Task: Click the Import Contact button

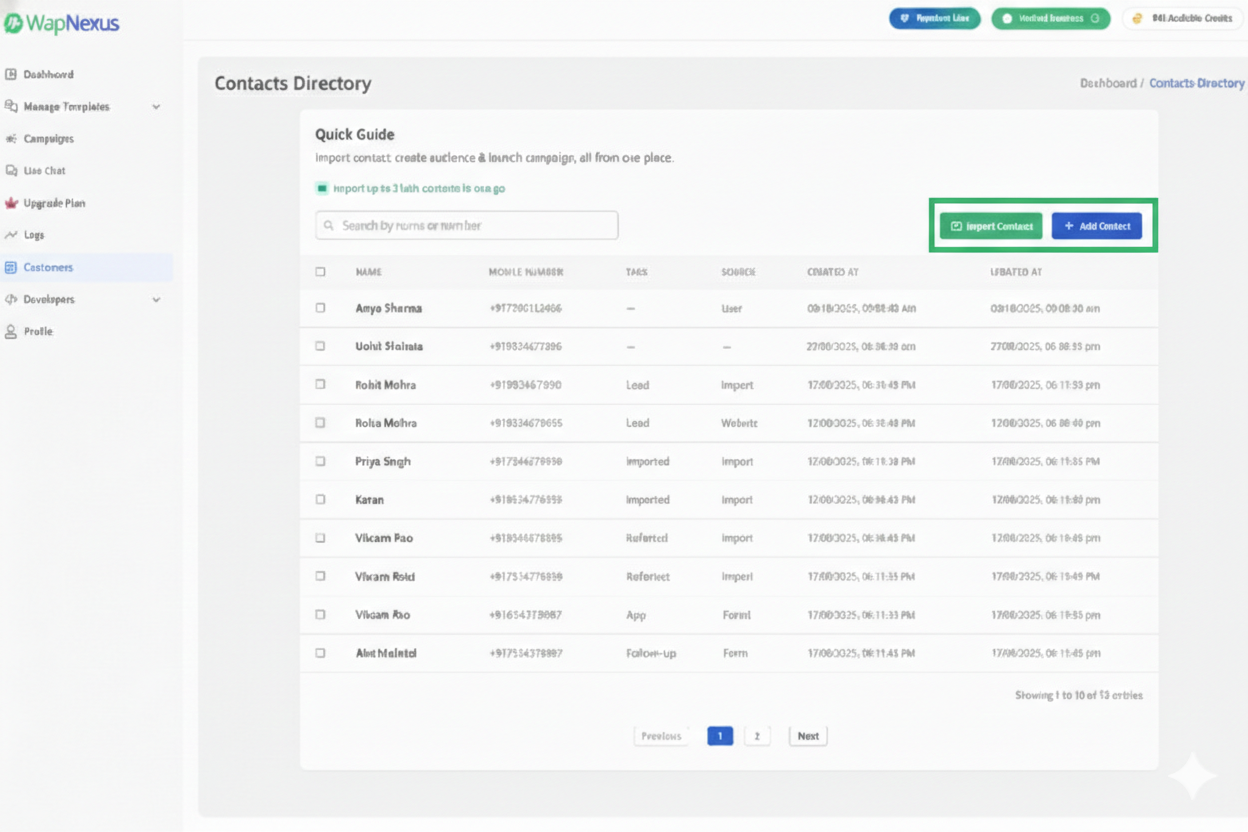Action: (991, 226)
